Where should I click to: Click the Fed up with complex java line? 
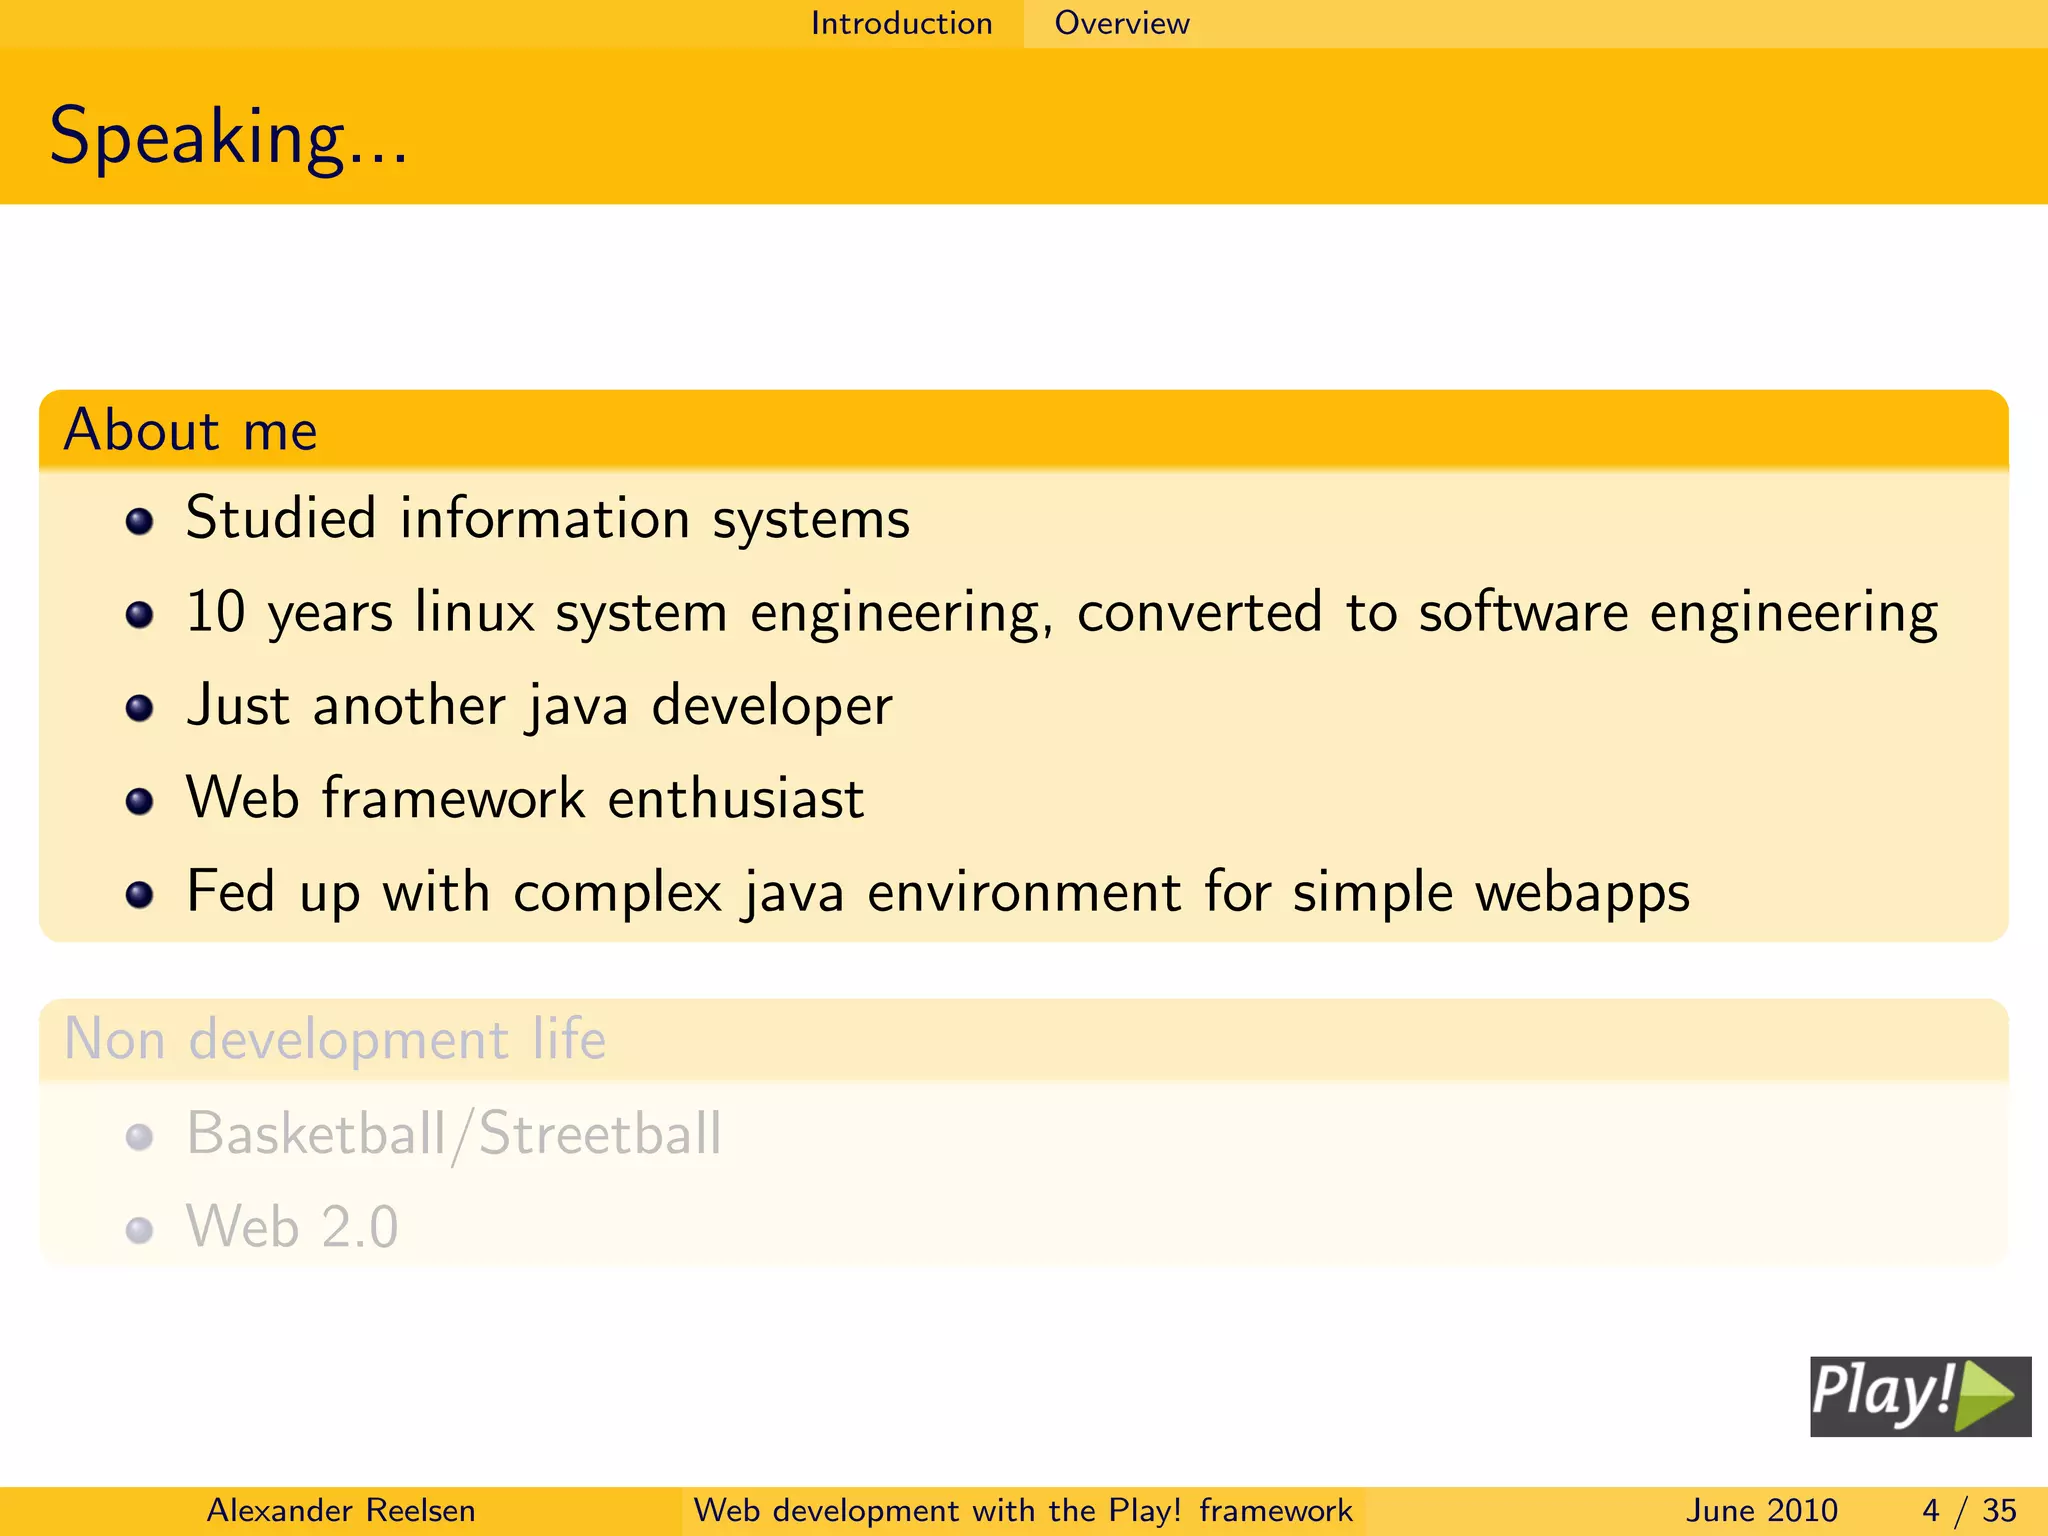[937, 892]
